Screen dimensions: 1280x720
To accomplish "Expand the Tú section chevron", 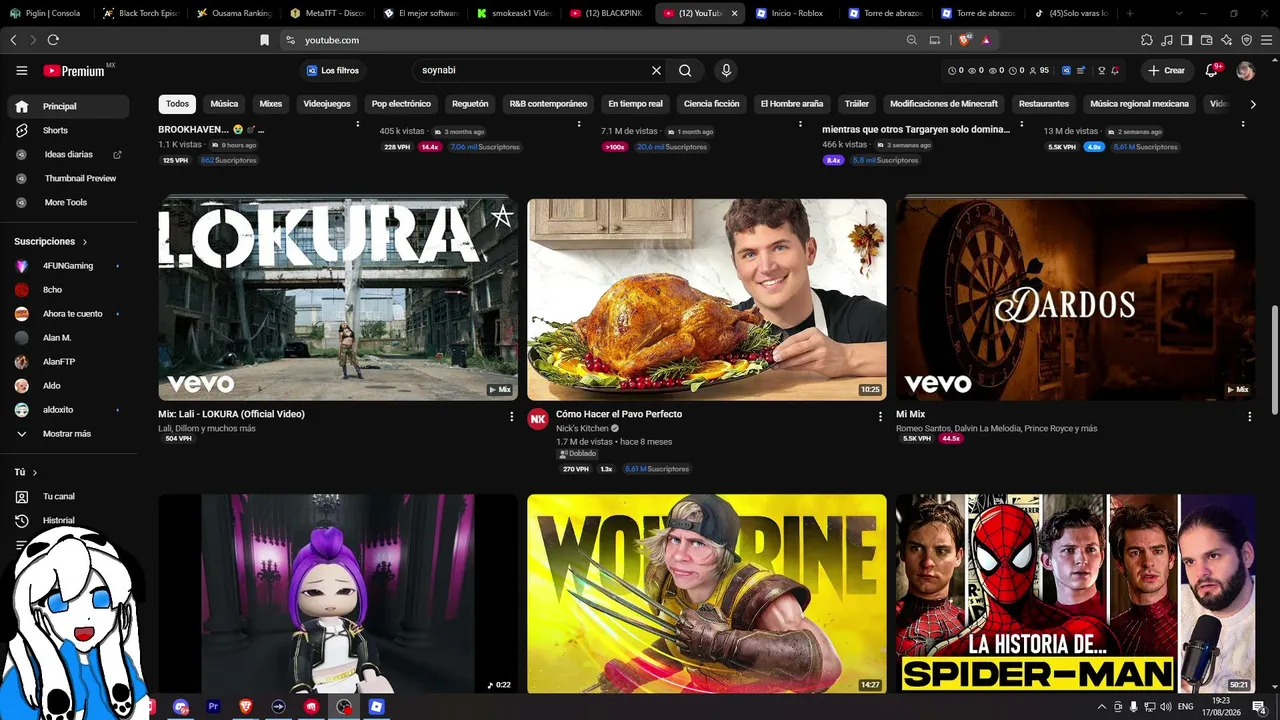I will click(35, 472).
